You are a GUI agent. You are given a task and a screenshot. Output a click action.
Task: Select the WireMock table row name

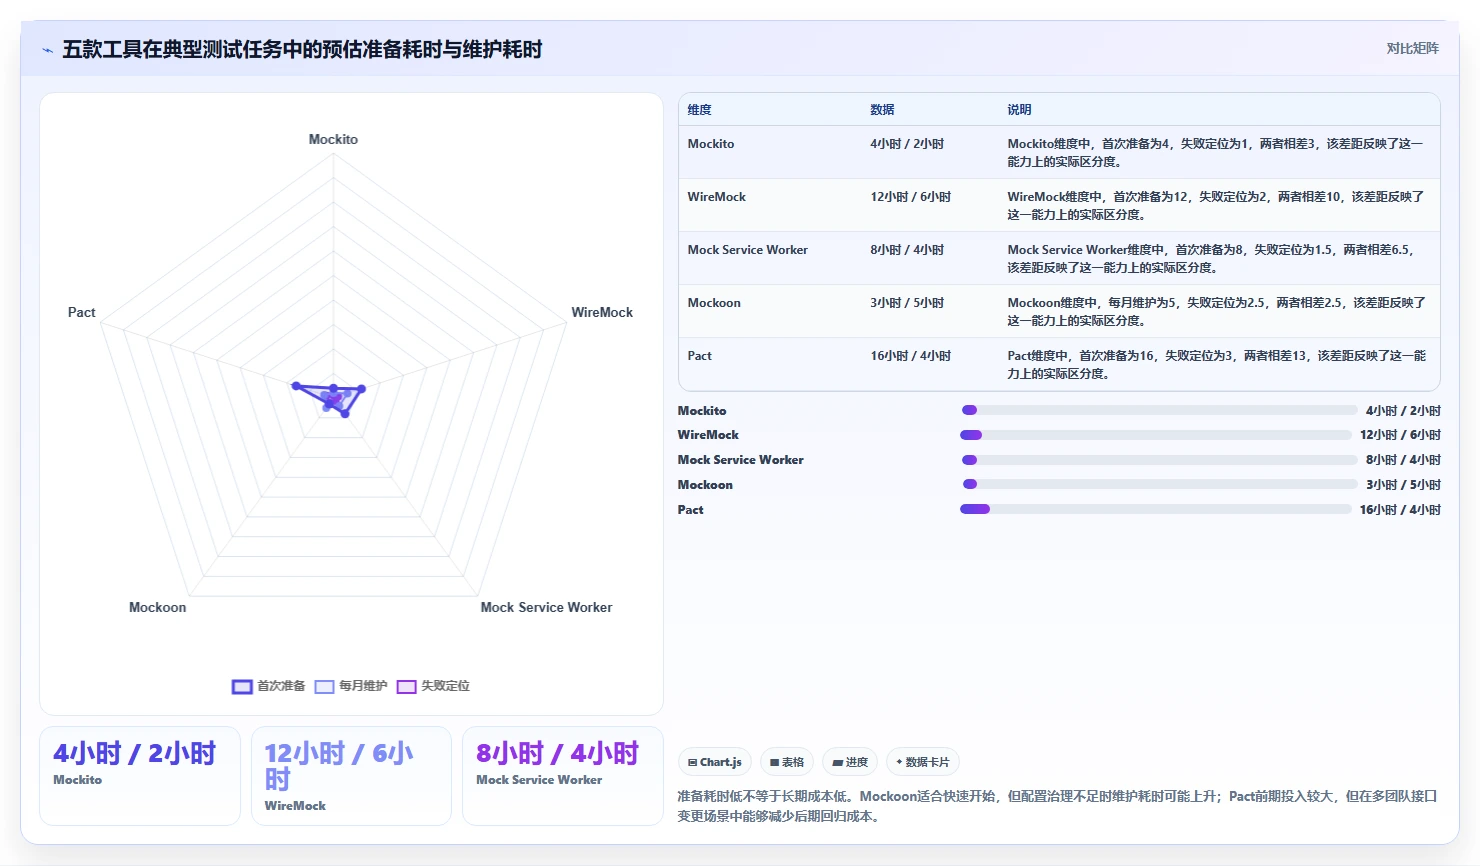[x=717, y=197]
